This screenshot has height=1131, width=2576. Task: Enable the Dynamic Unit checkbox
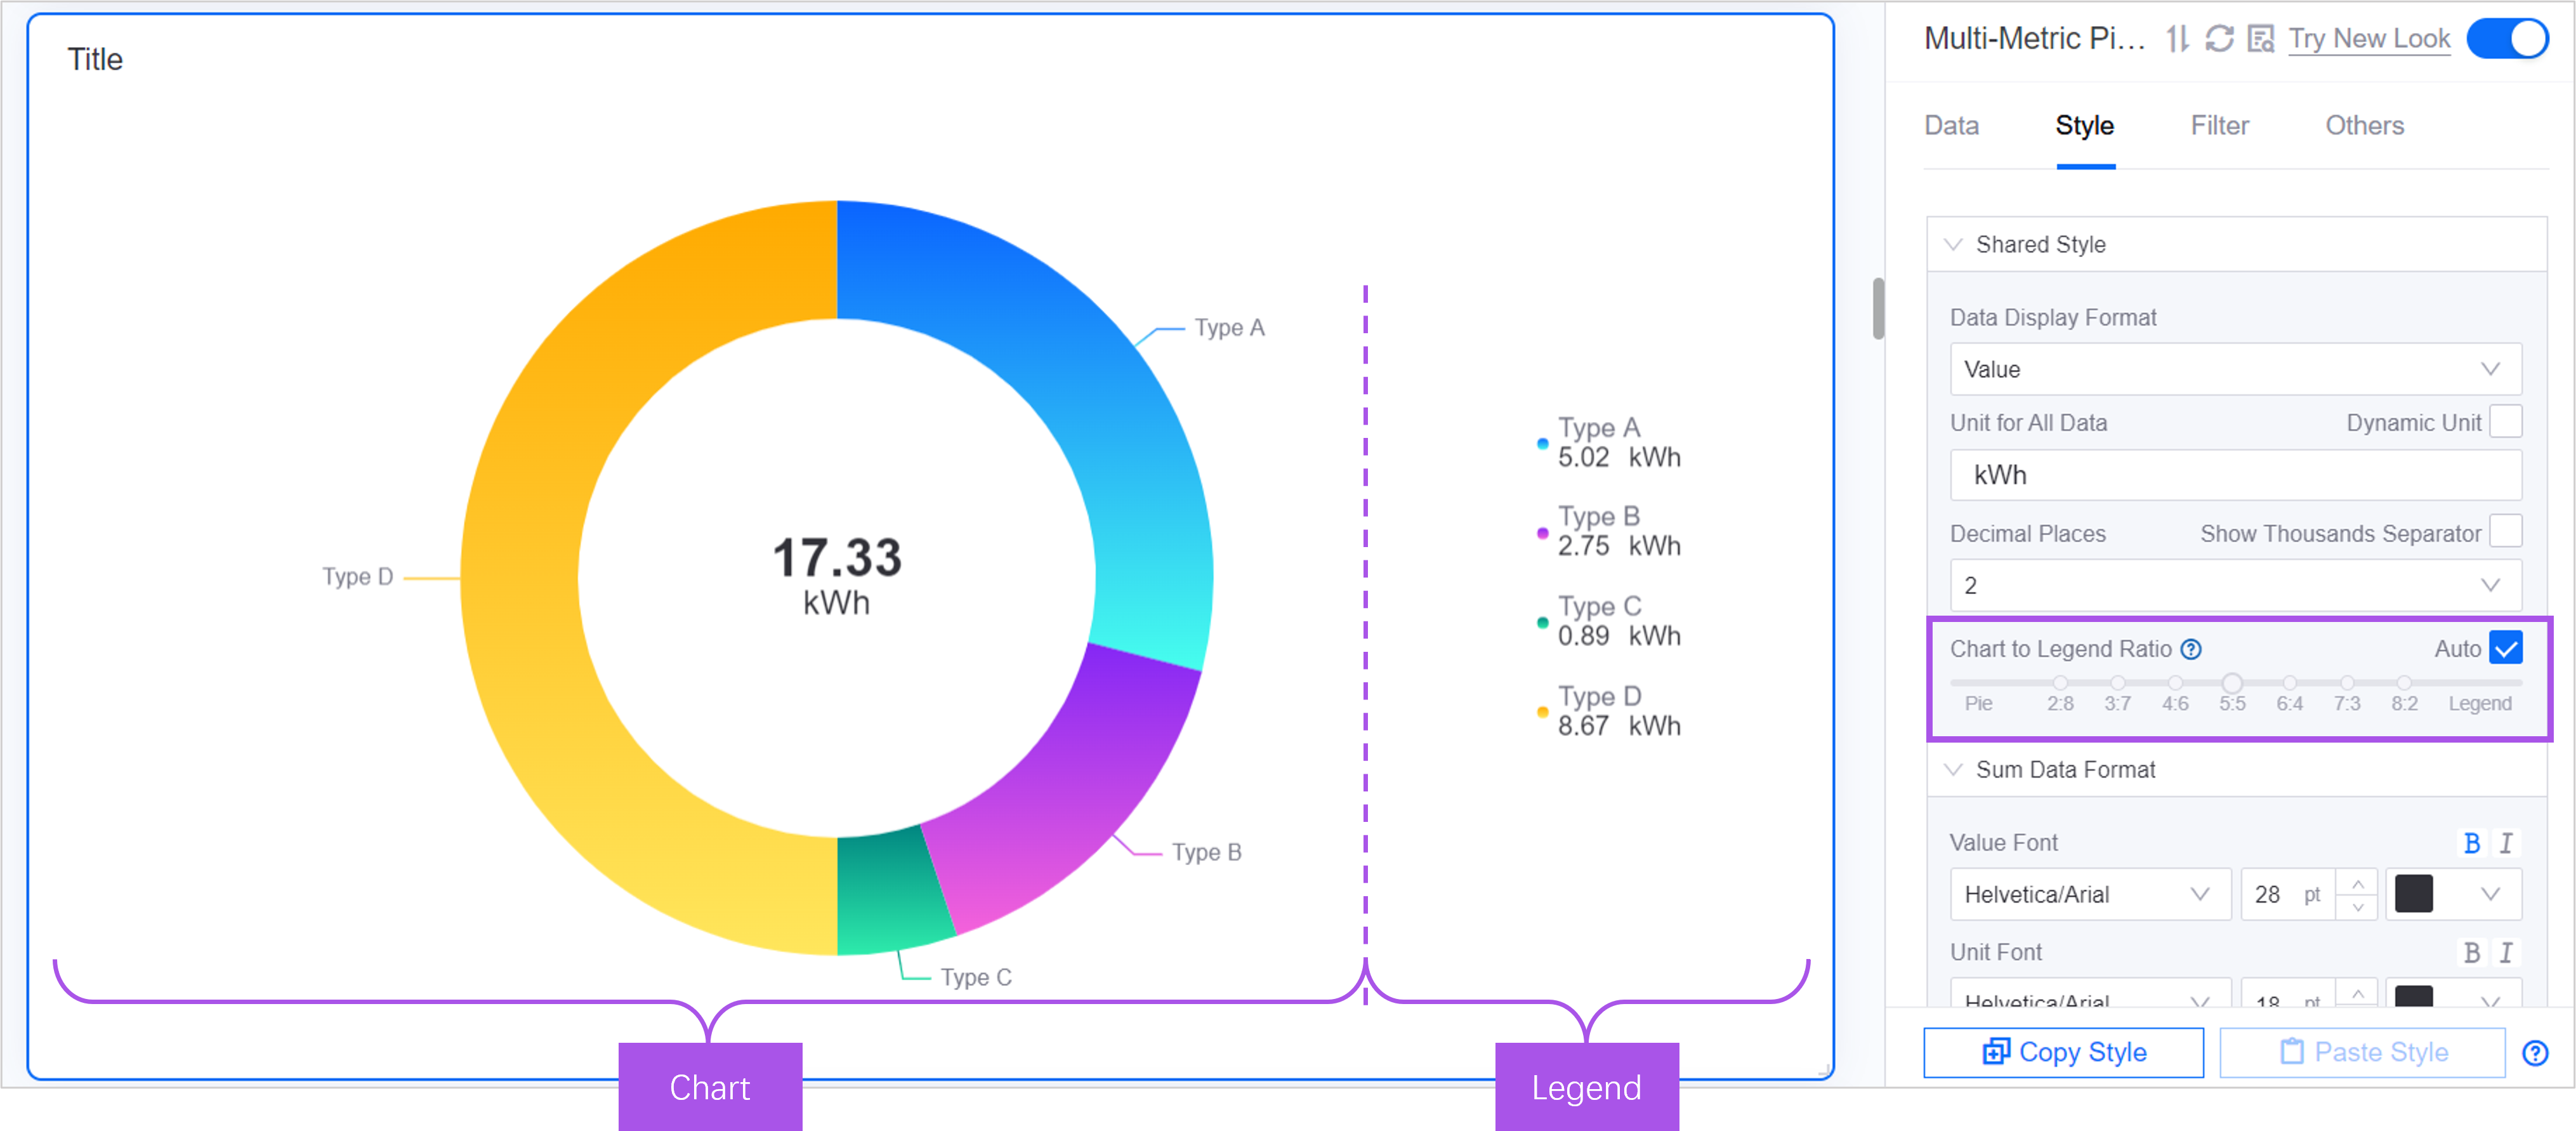2505,422
